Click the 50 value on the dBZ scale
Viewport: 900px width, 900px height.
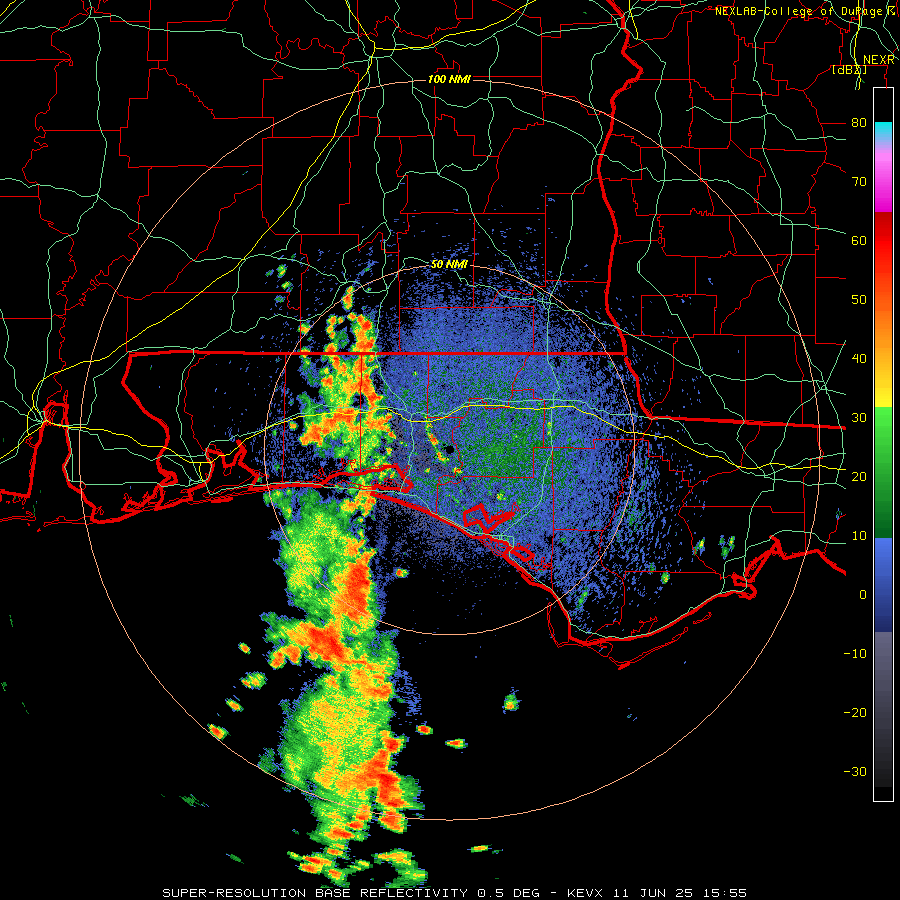859,300
